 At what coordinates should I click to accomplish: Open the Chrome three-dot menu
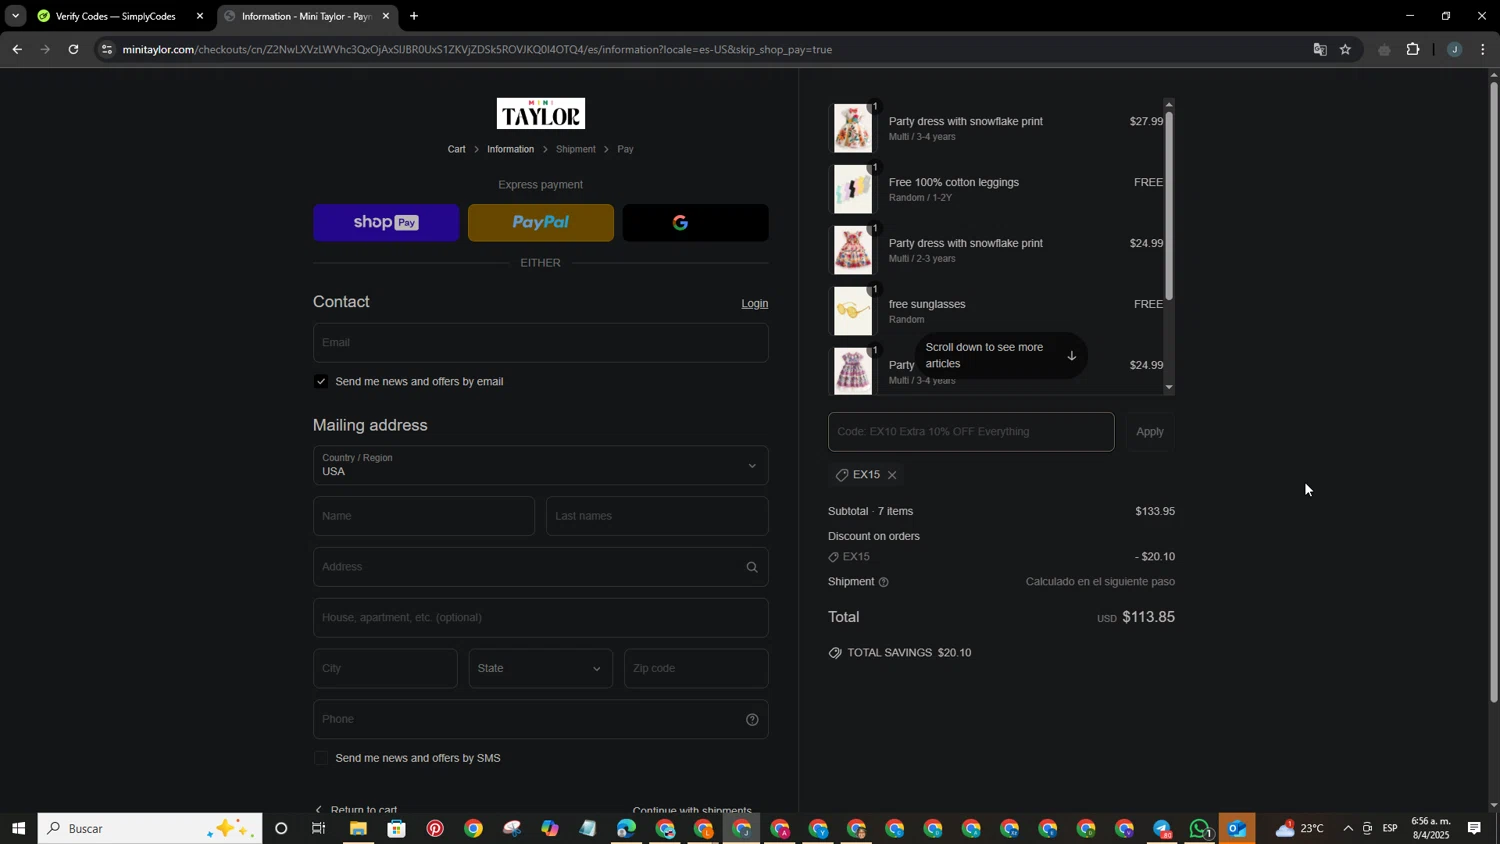pyautogui.click(x=1483, y=49)
